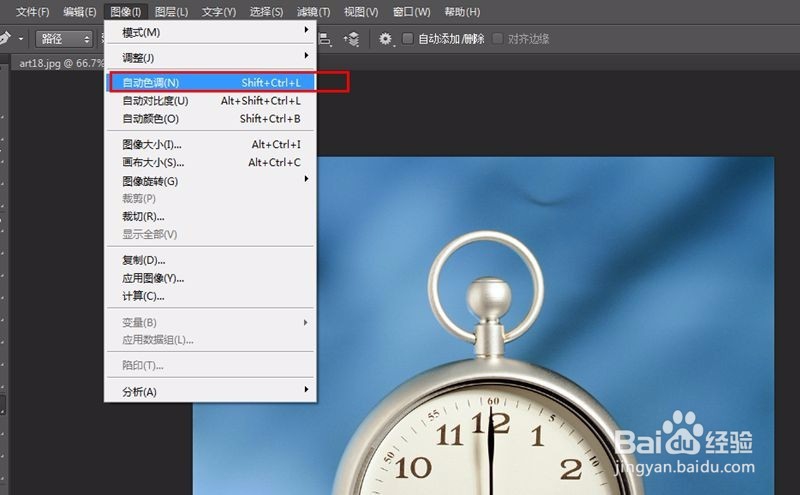Open the 文字(Y) menu
Screen dimensions: 800x495
pos(218,11)
